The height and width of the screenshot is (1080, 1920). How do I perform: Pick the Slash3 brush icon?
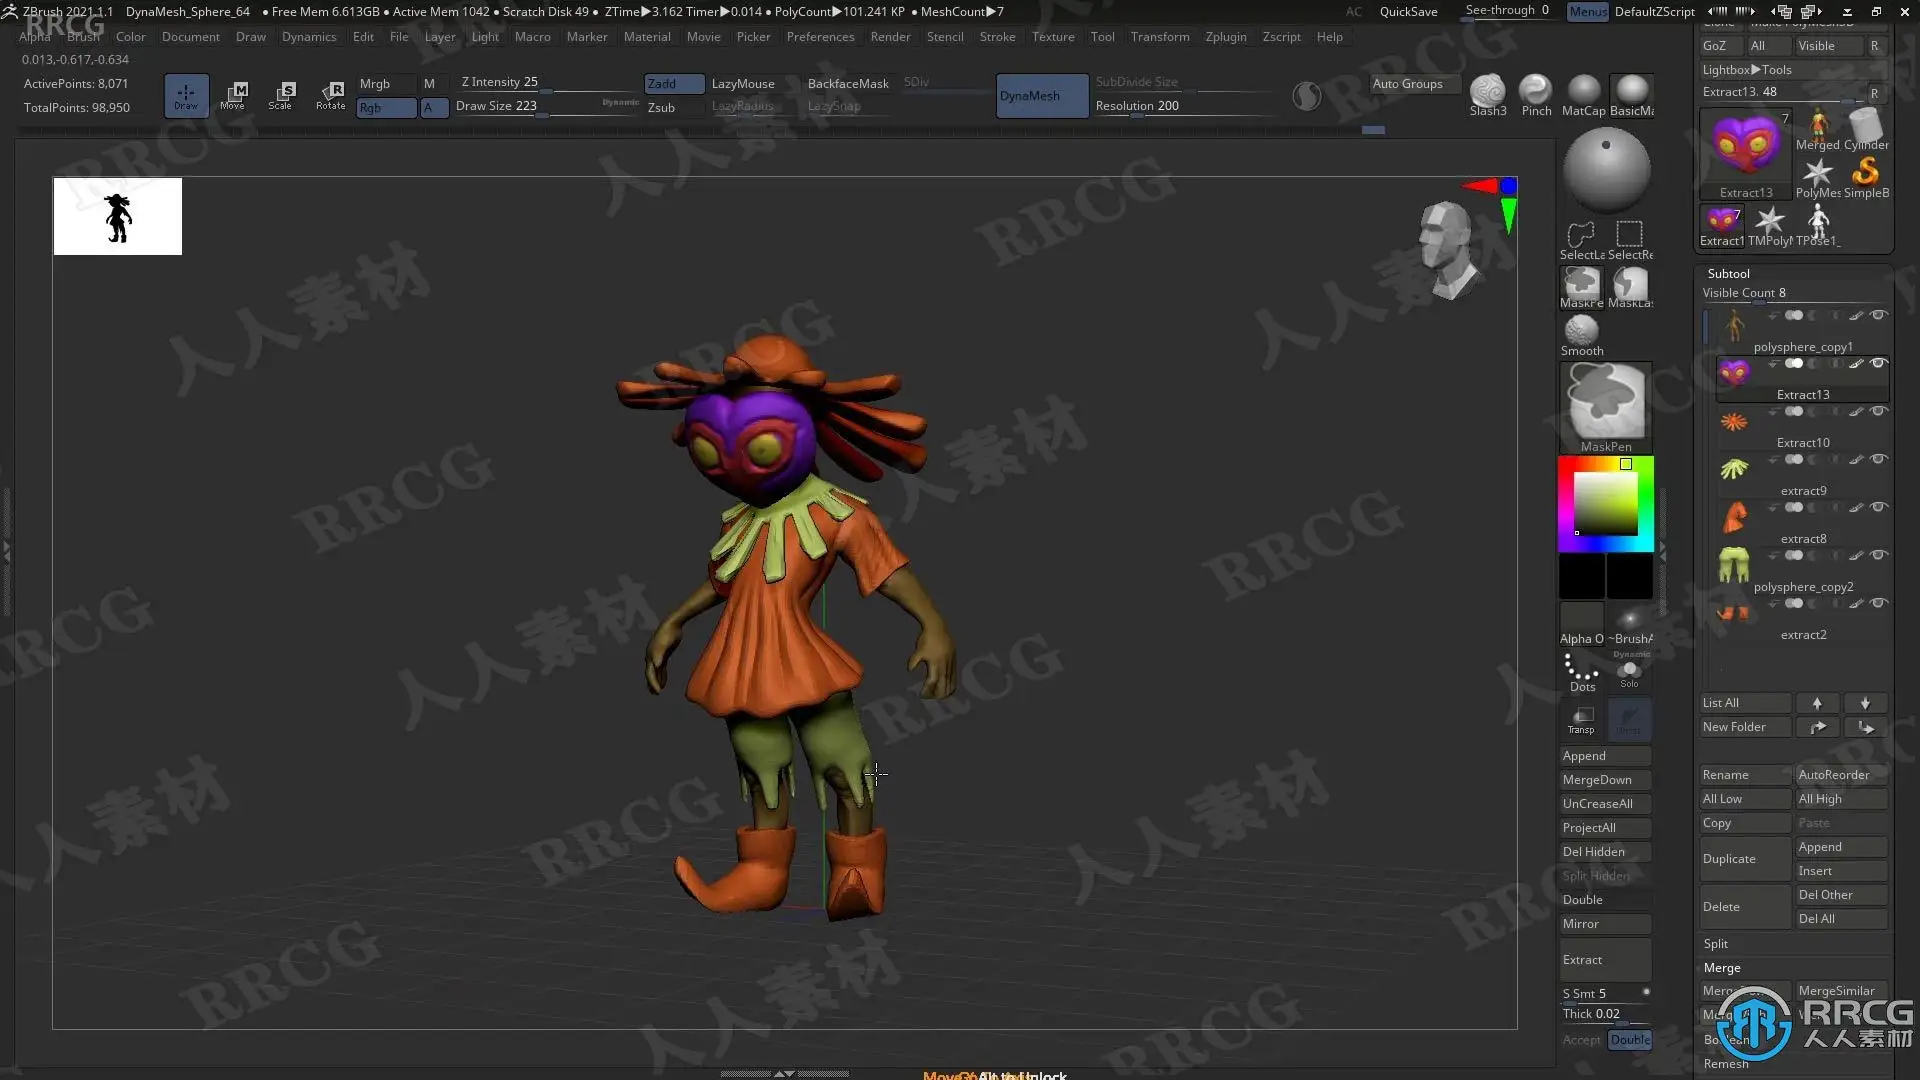coord(1488,96)
